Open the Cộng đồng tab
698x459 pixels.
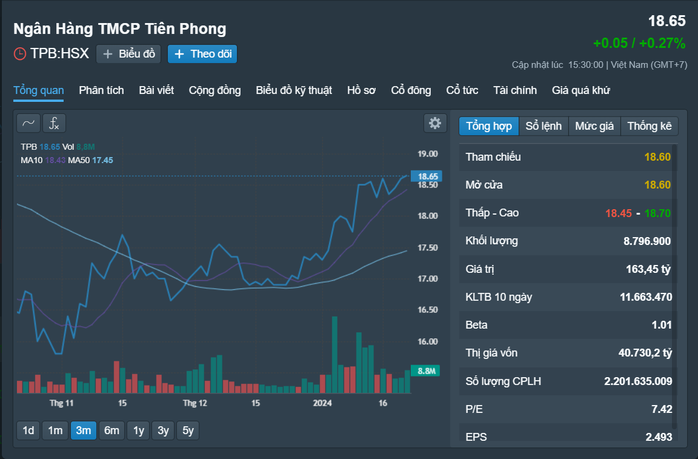[x=215, y=90]
